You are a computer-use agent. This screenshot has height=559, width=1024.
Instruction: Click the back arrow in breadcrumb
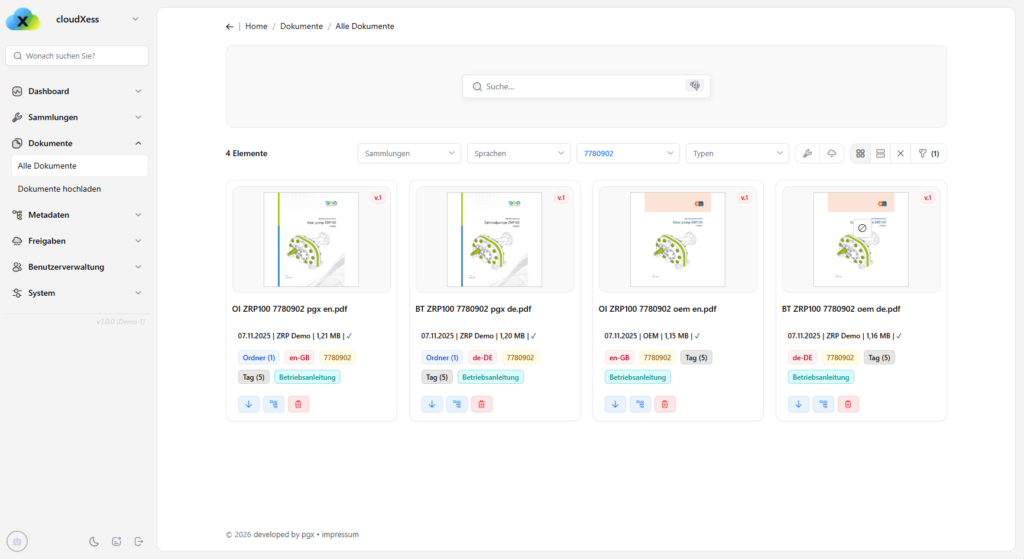(x=229, y=27)
